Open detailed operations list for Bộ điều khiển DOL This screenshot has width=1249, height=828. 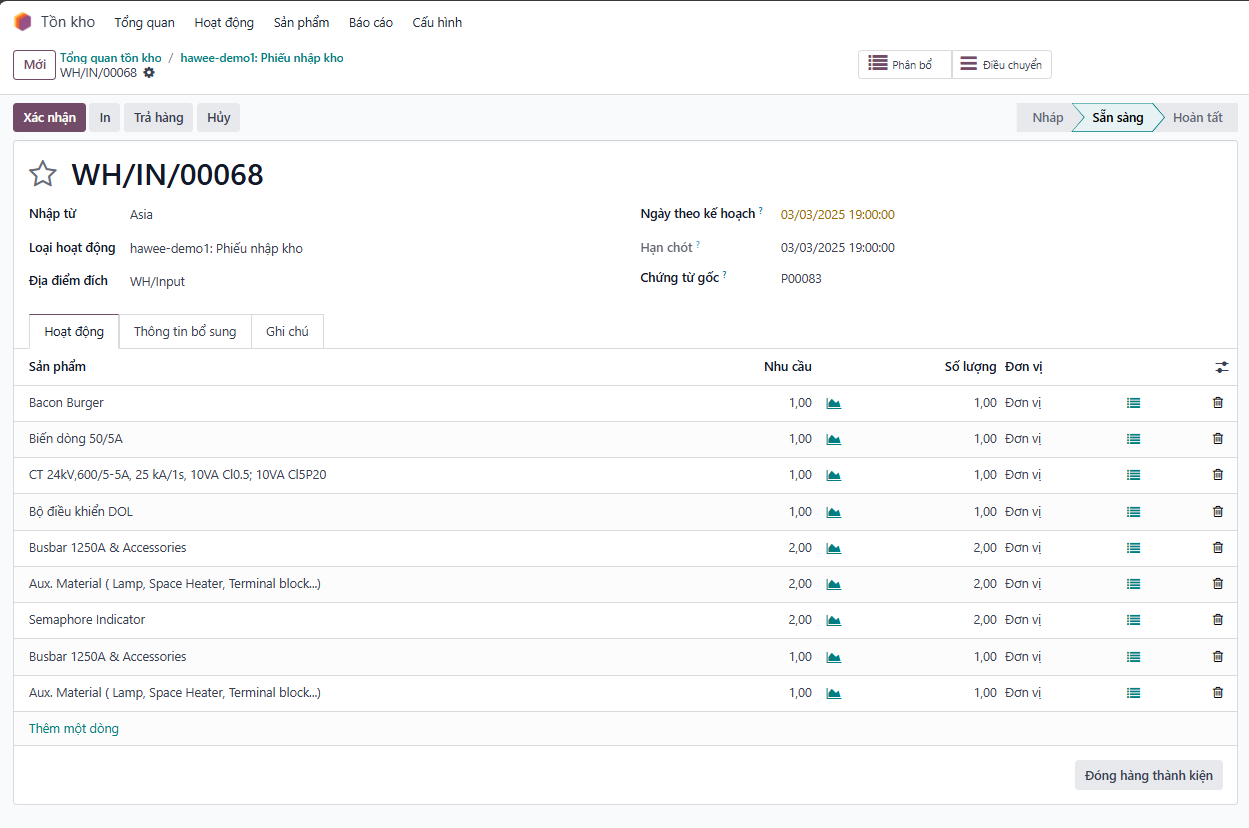(1133, 512)
